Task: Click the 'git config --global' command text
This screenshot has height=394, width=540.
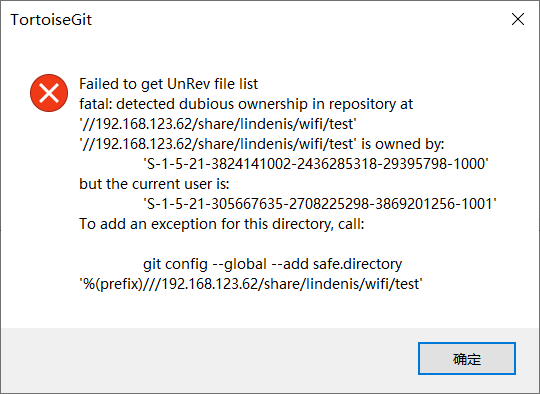Action: coord(205,264)
